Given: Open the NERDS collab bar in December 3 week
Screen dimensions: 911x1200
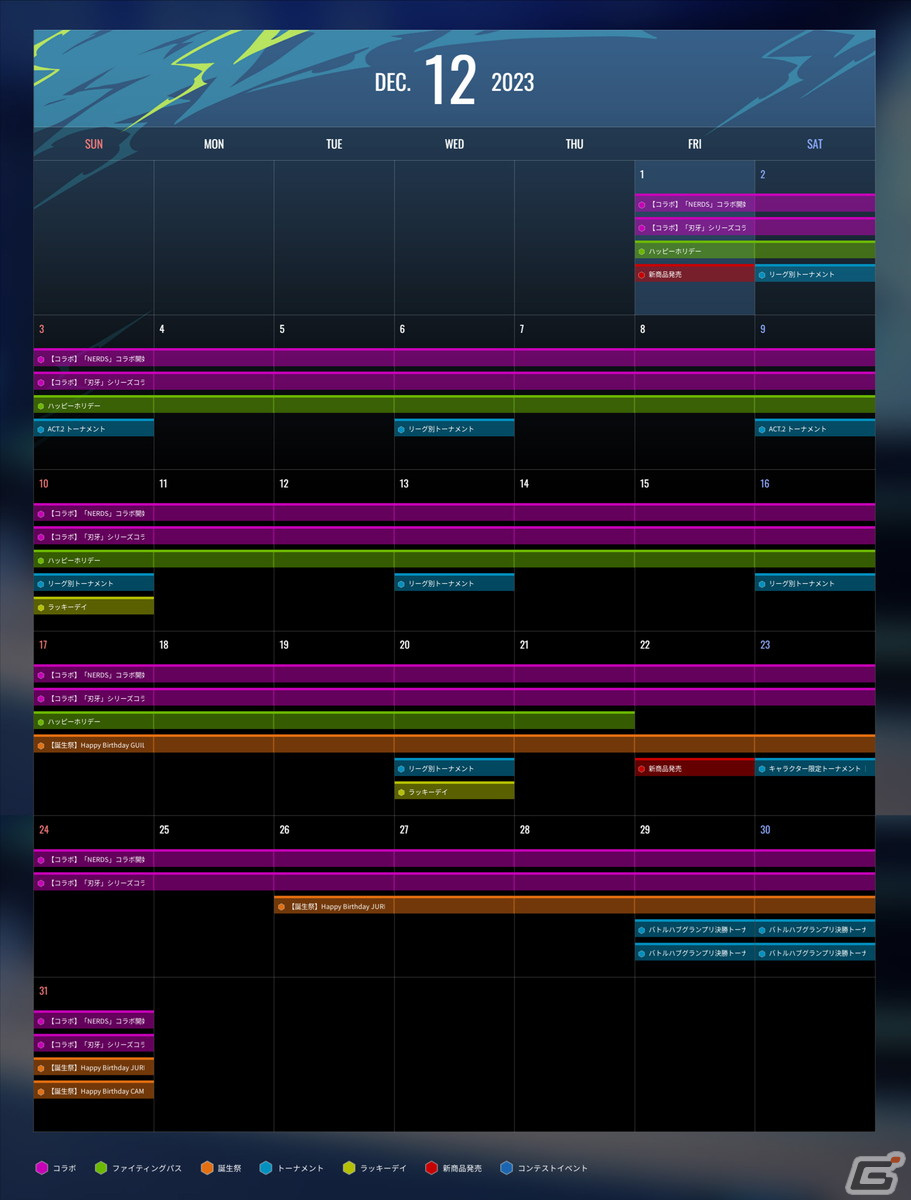Looking at the screenshot, I should coord(454,358).
